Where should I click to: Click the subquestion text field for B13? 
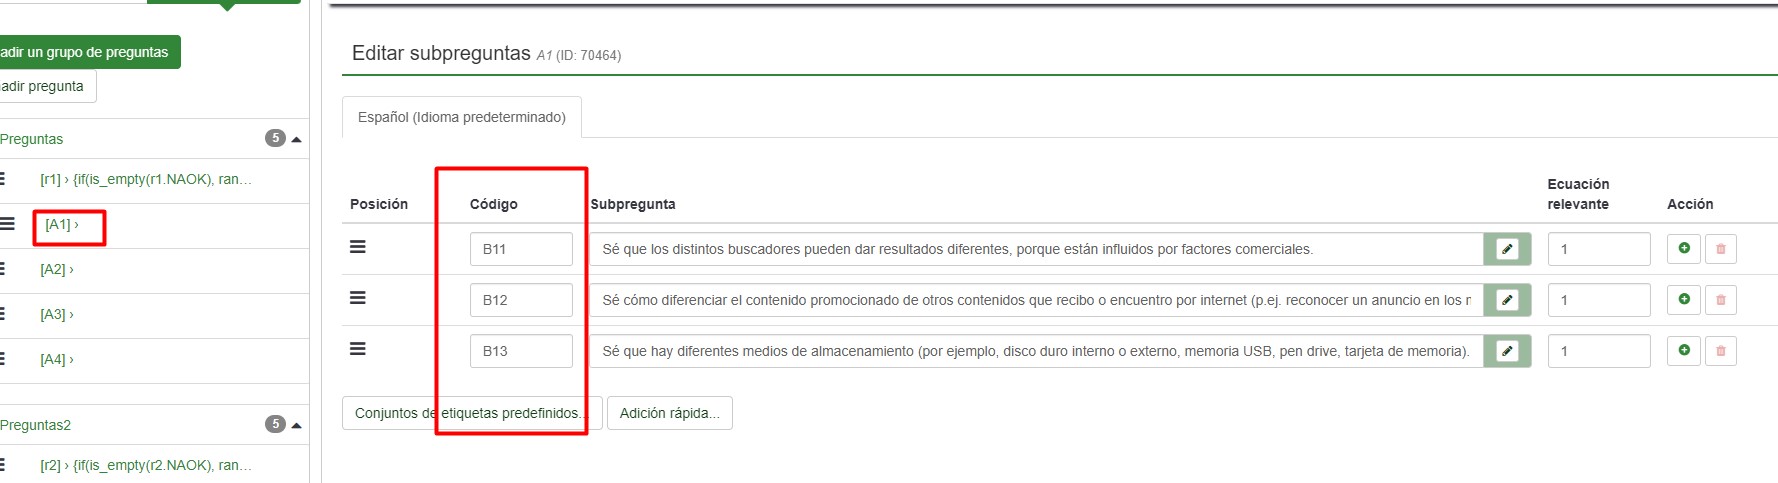coord(1036,351)
